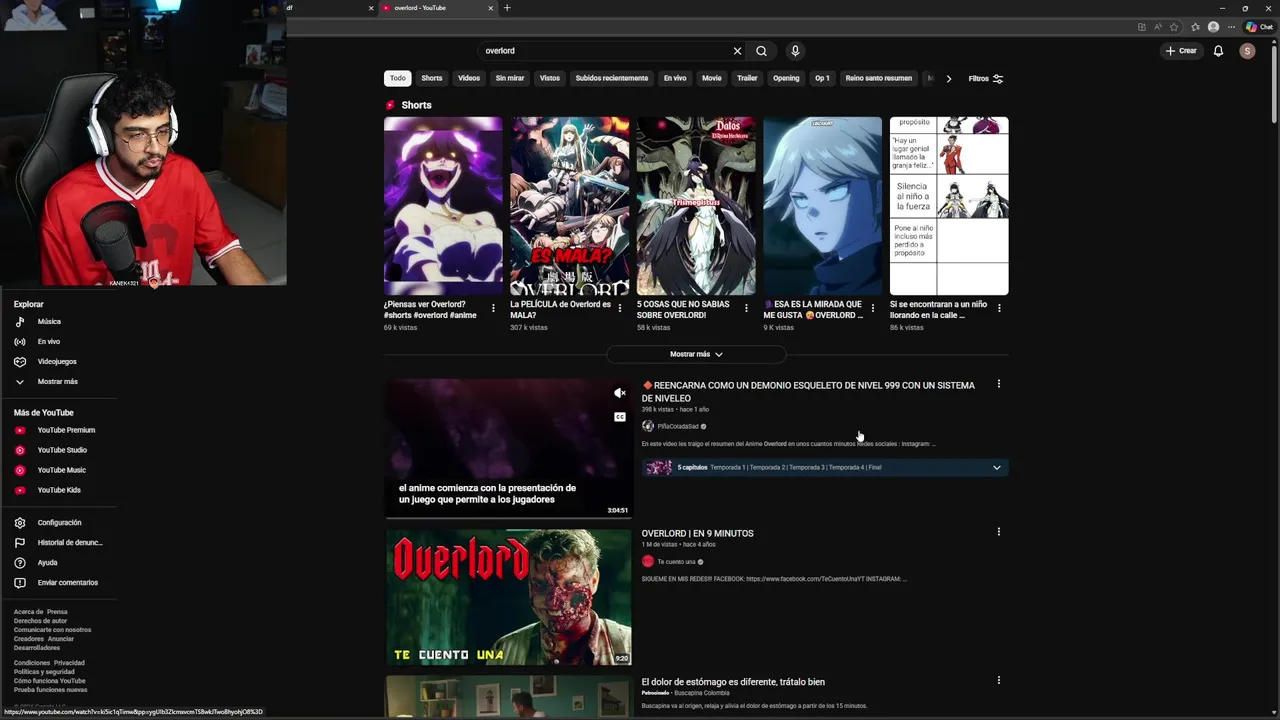Open Ayuda in sidebar
1280x720 pixels.
pos(47,562)
